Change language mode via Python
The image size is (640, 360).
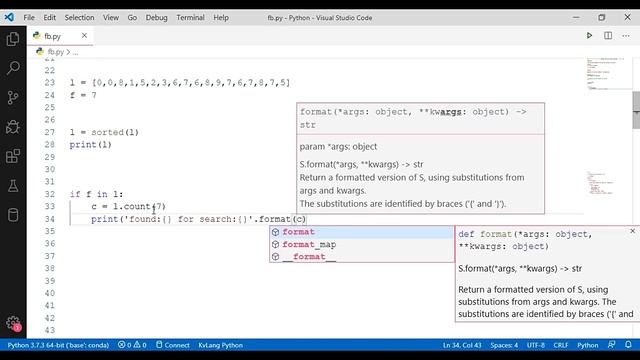[x=587, y=345]
